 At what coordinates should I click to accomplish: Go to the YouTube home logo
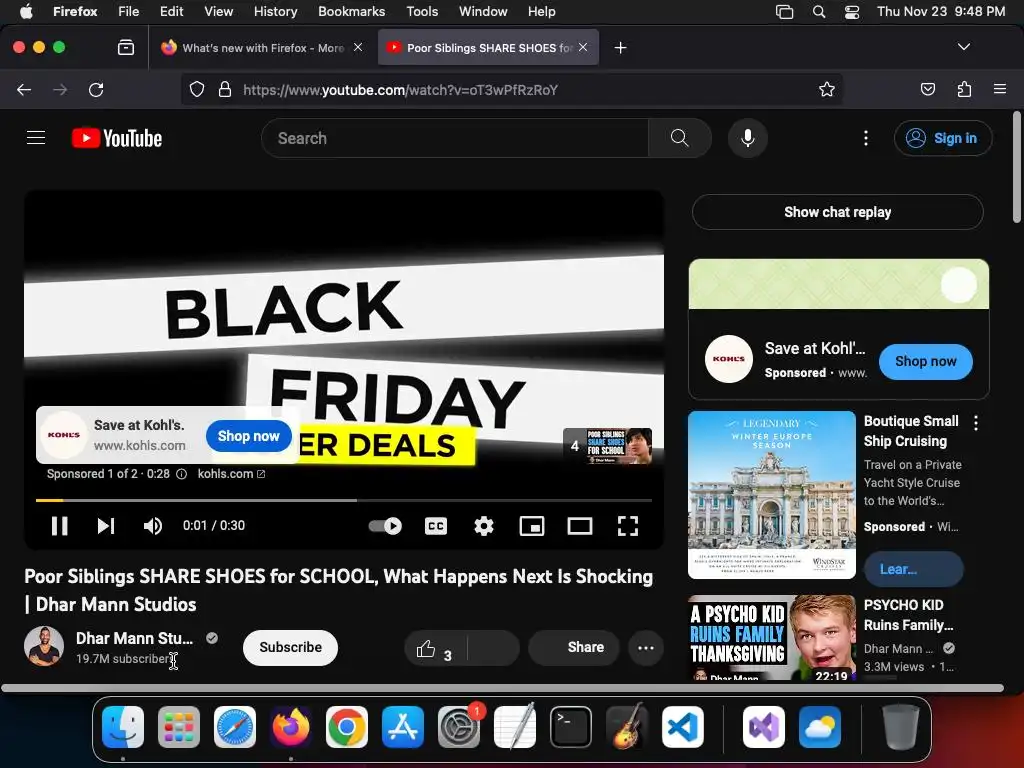pos(117,138)
